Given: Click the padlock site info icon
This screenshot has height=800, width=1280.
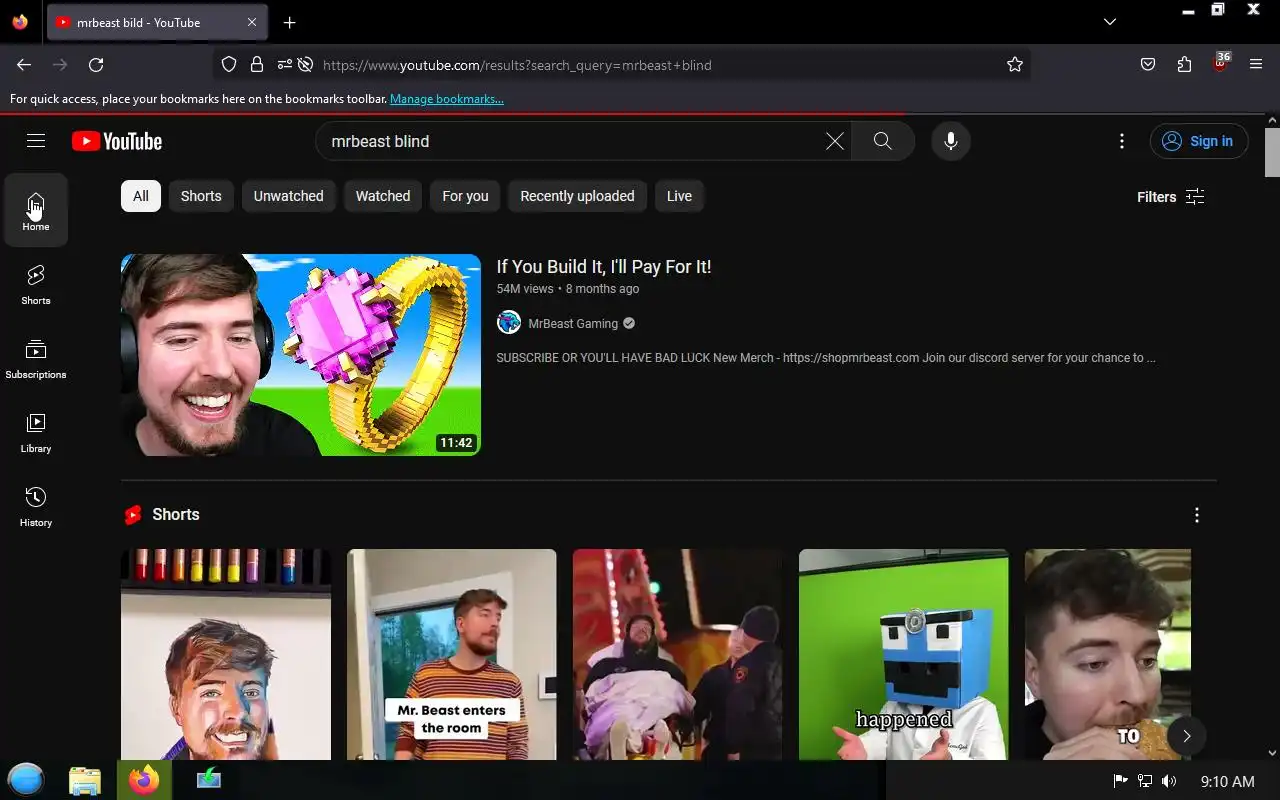Looking at the screenshot, I should point(257,65).
